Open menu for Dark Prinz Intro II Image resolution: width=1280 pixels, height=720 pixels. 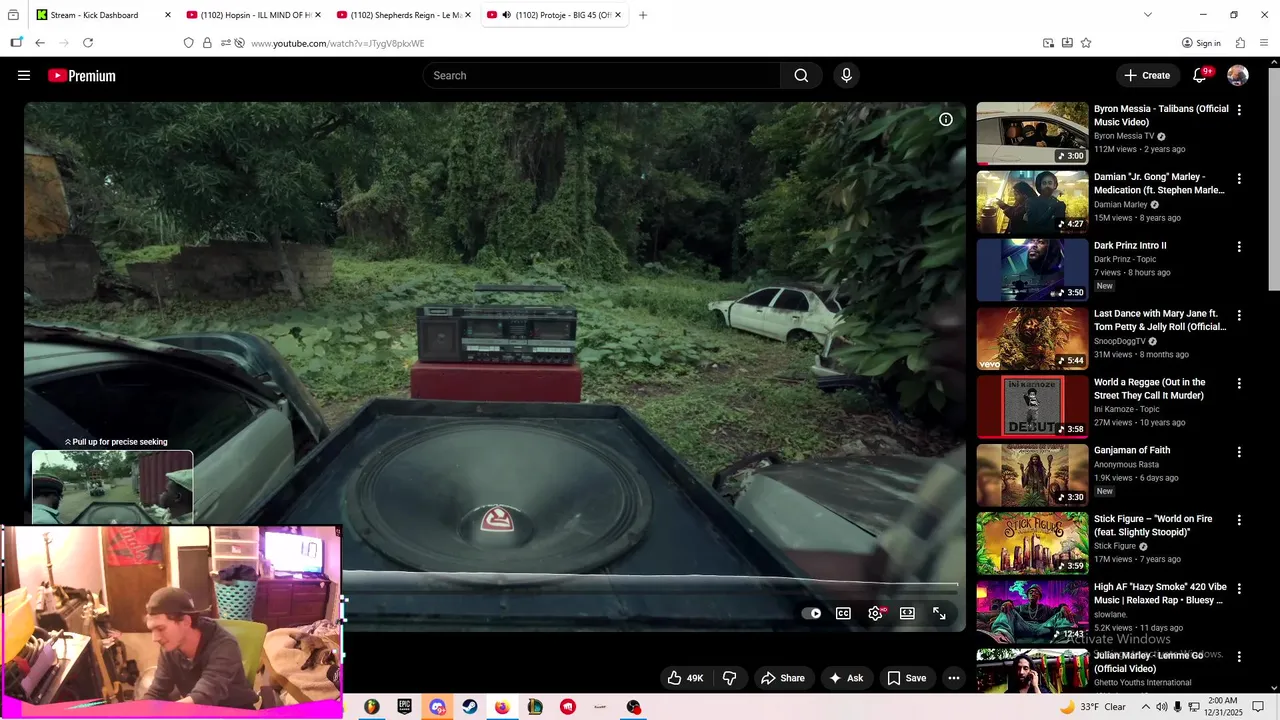pos(1239,247)
